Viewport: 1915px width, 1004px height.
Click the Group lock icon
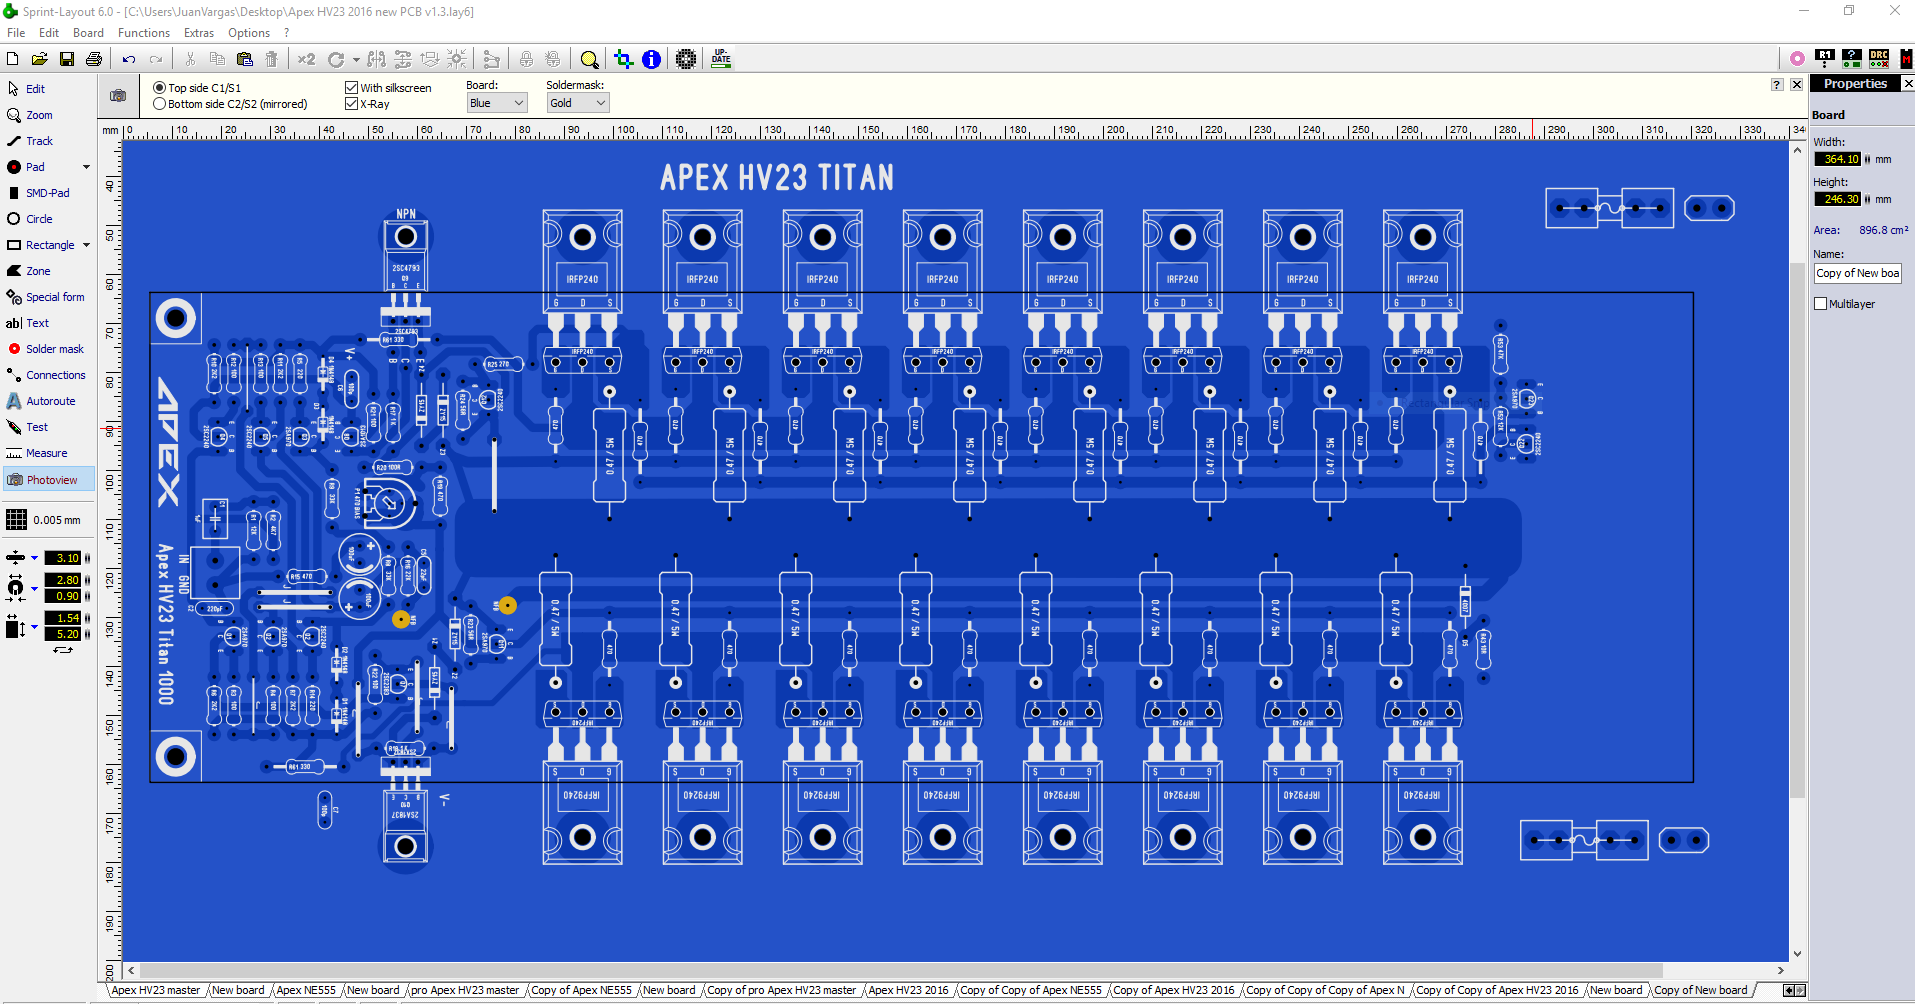[x=526, y=59]
